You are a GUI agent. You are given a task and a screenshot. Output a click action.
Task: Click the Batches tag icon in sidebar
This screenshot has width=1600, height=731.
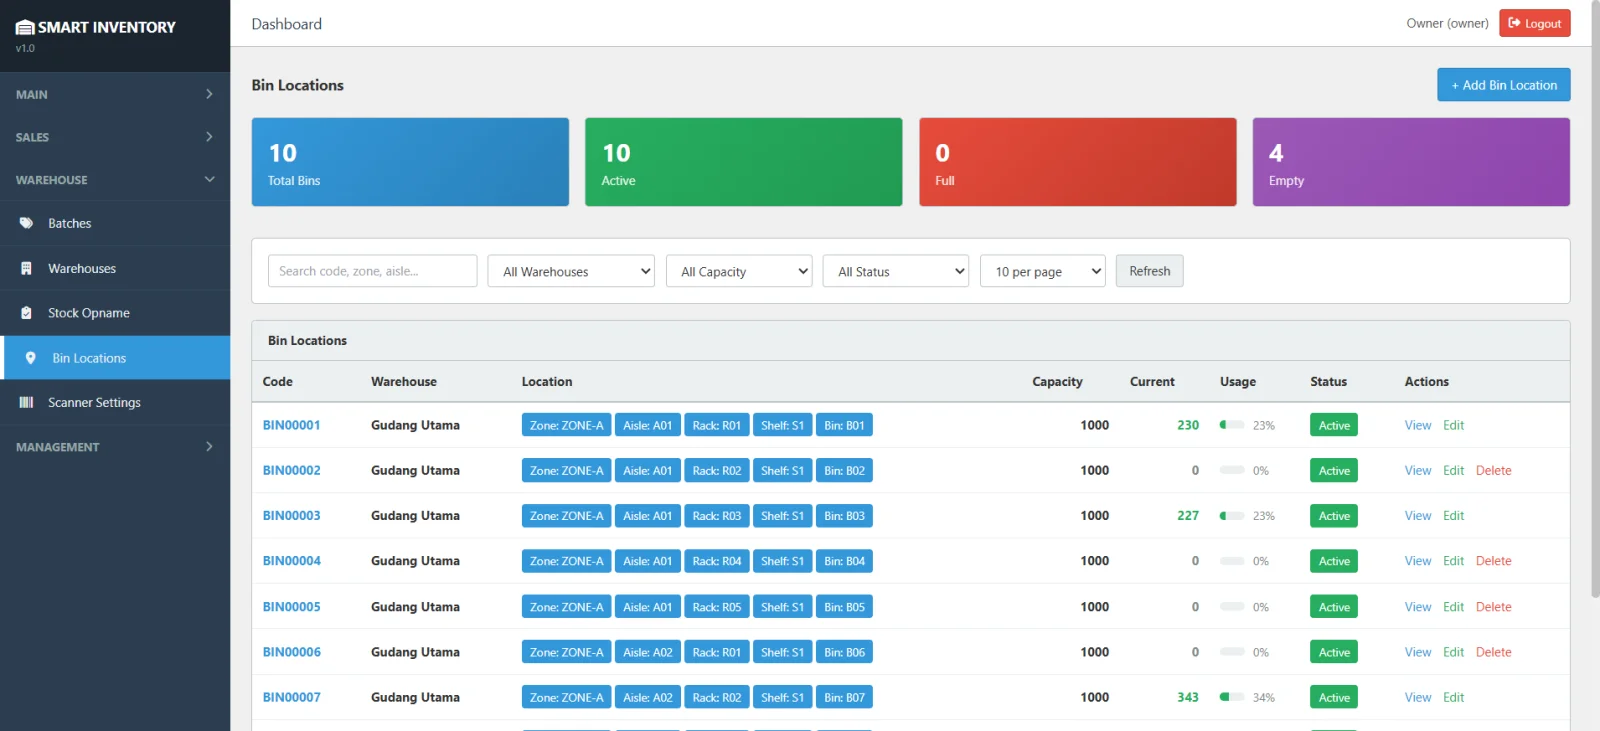[x=27, y=223]
